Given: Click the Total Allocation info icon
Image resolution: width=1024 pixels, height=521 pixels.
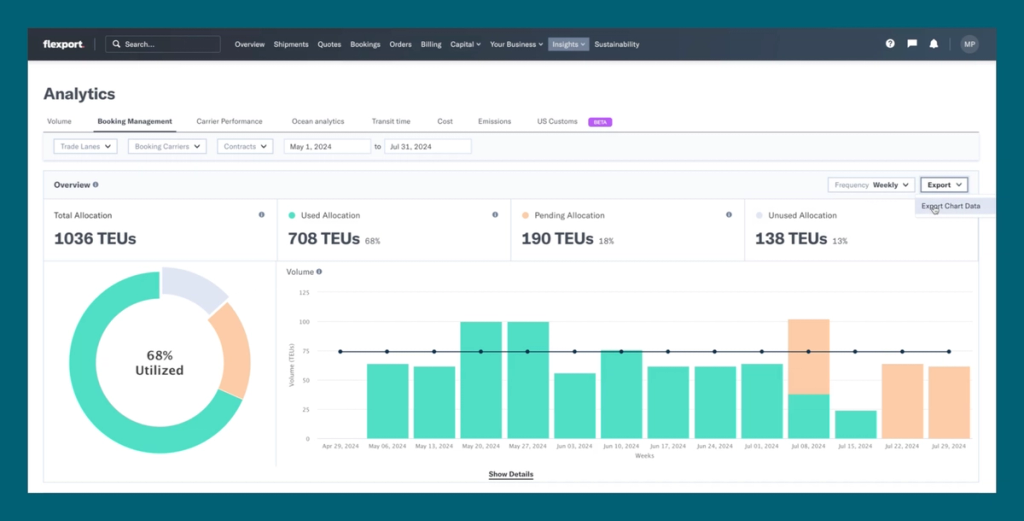Looking at the screenshot, I should tap(261, 215).
